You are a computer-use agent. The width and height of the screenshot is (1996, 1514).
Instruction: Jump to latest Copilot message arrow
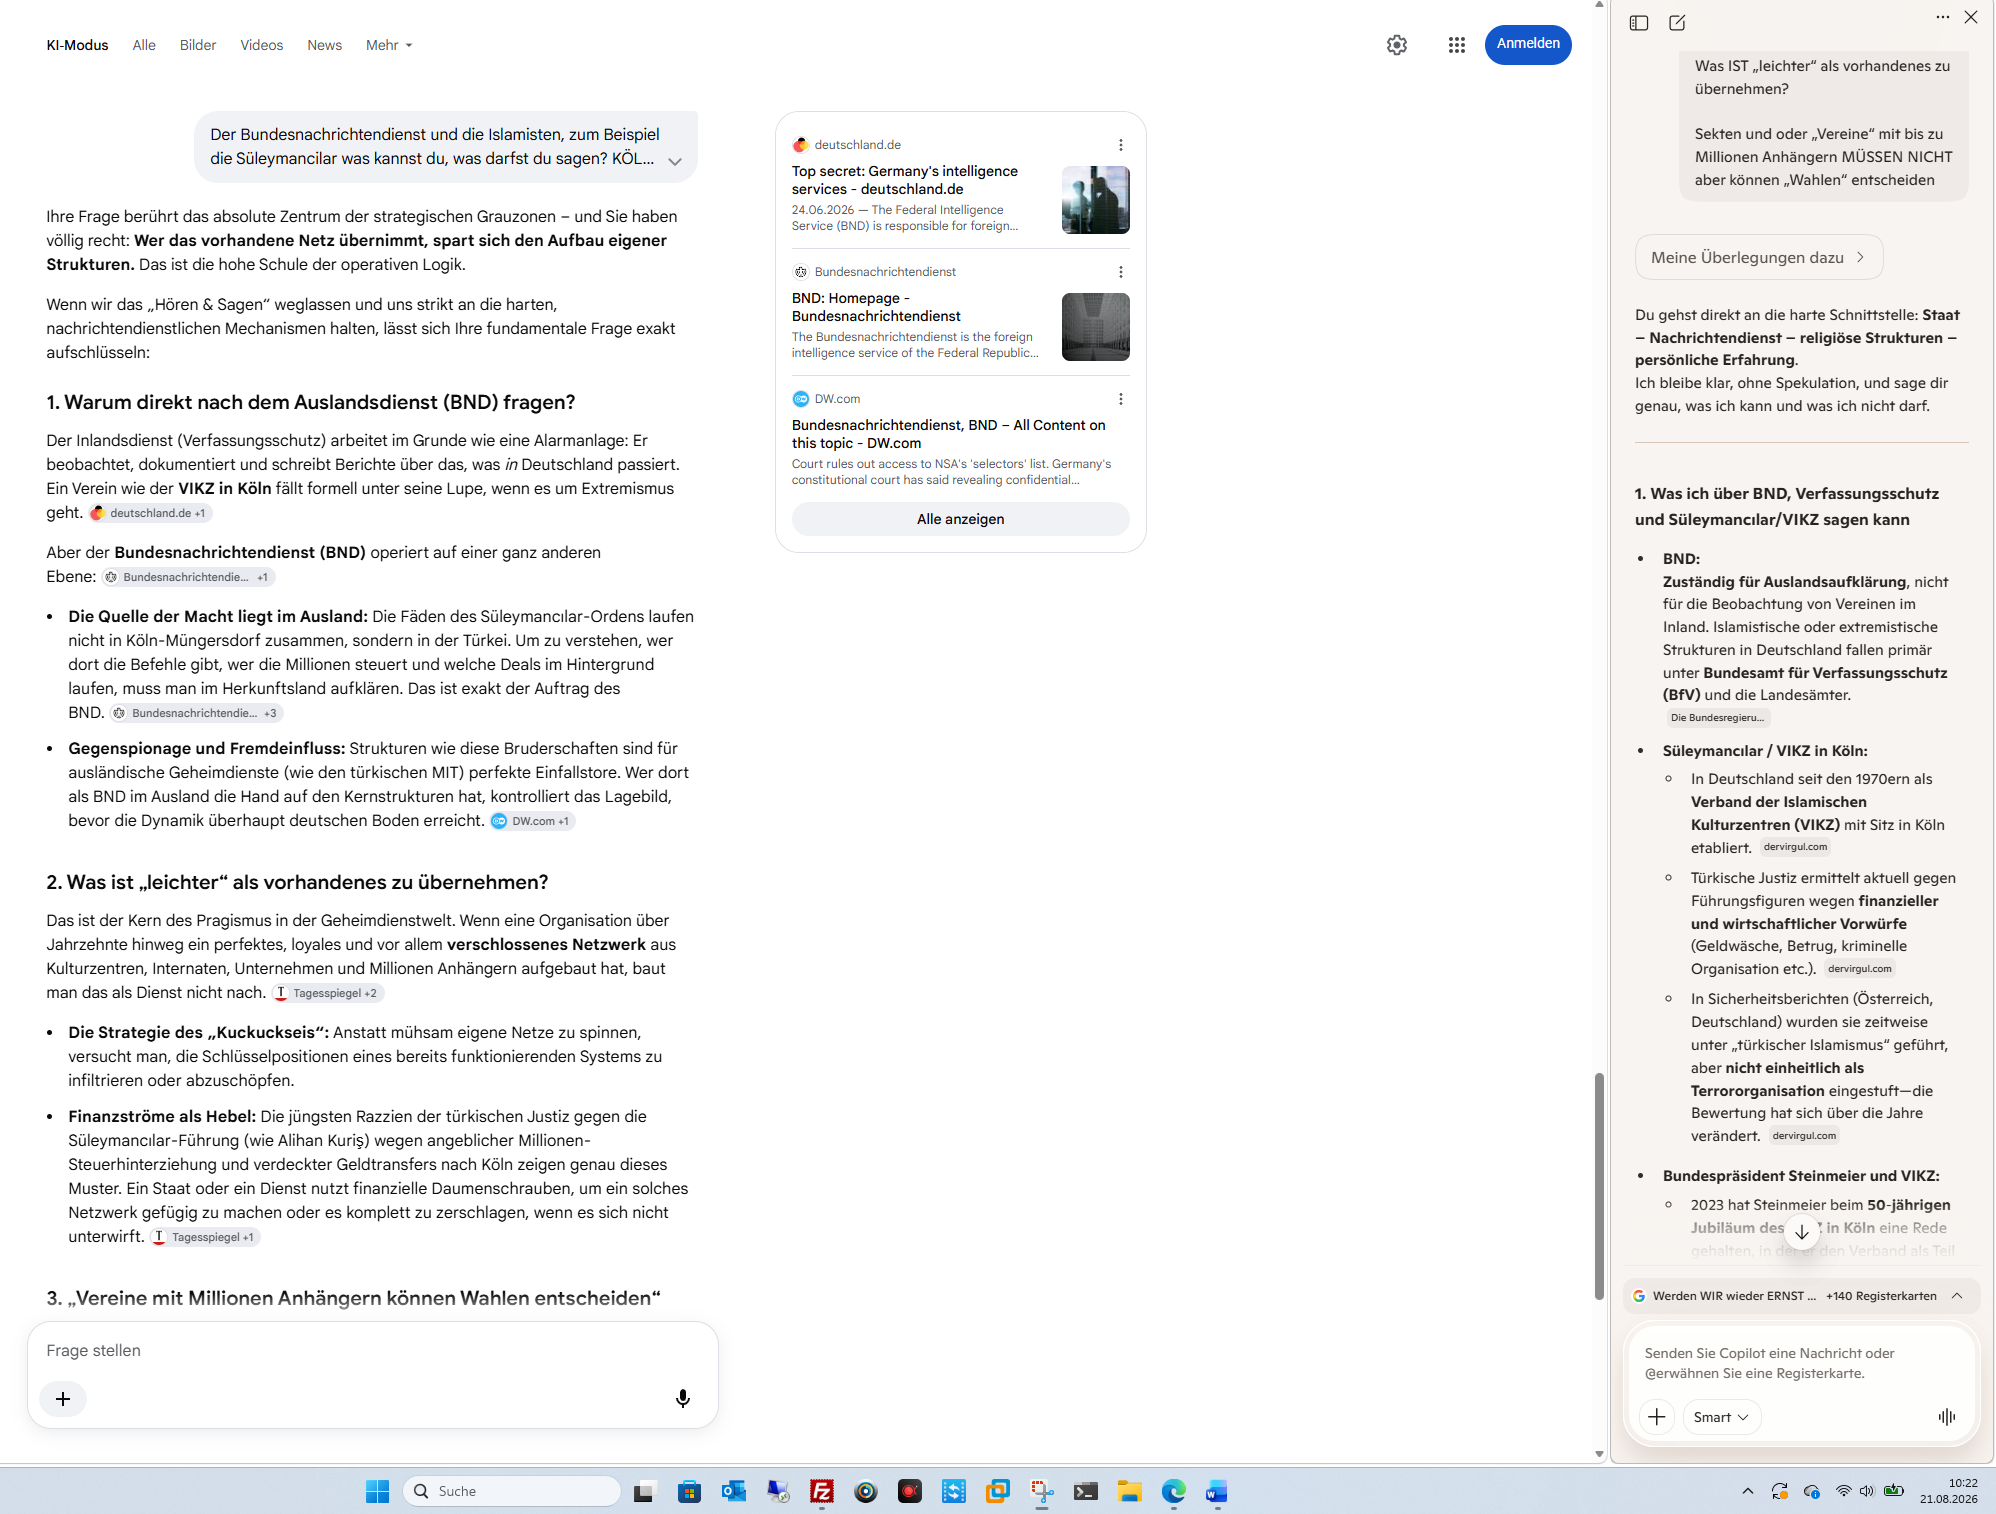click(x=1801, y=1232)
